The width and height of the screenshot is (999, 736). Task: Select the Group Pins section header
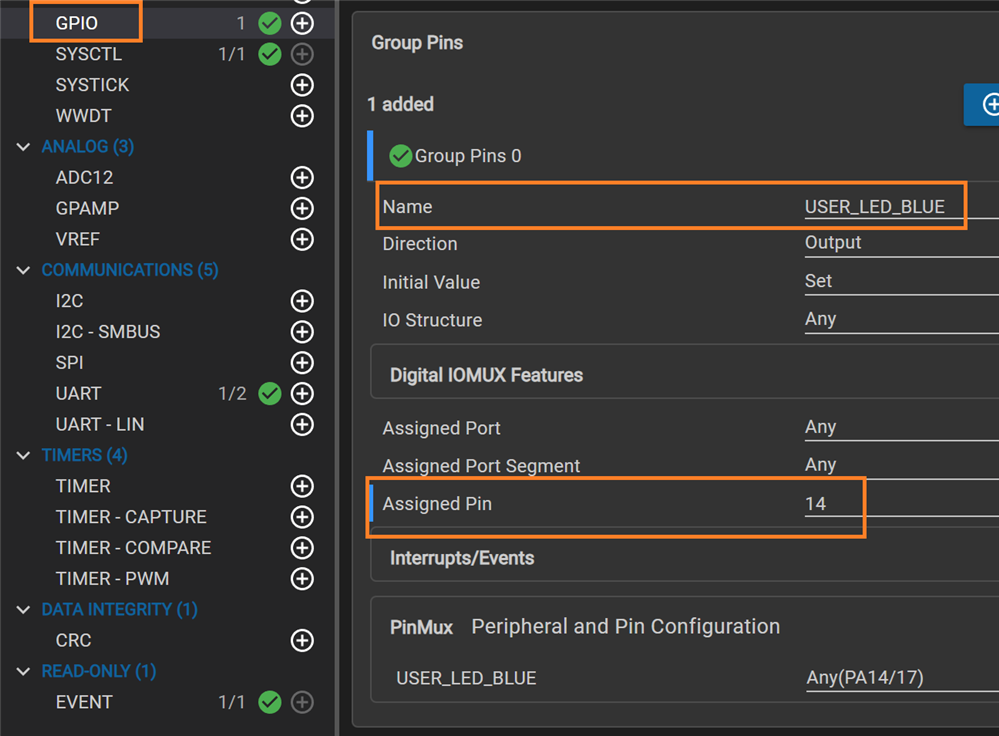coord(417,43)
